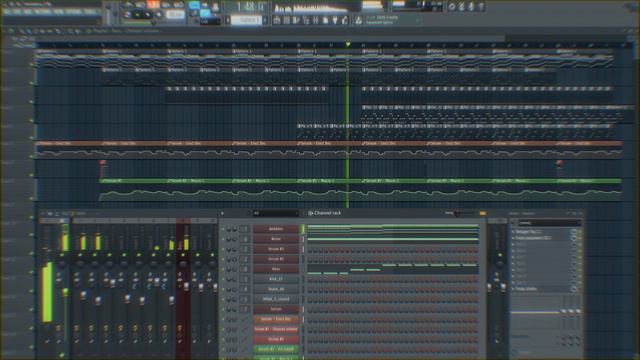Open the OPTIONS menu

74,12
